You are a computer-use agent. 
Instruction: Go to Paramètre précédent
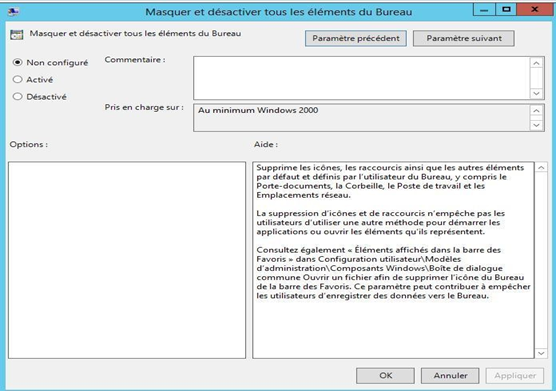[x=356, y=38]
